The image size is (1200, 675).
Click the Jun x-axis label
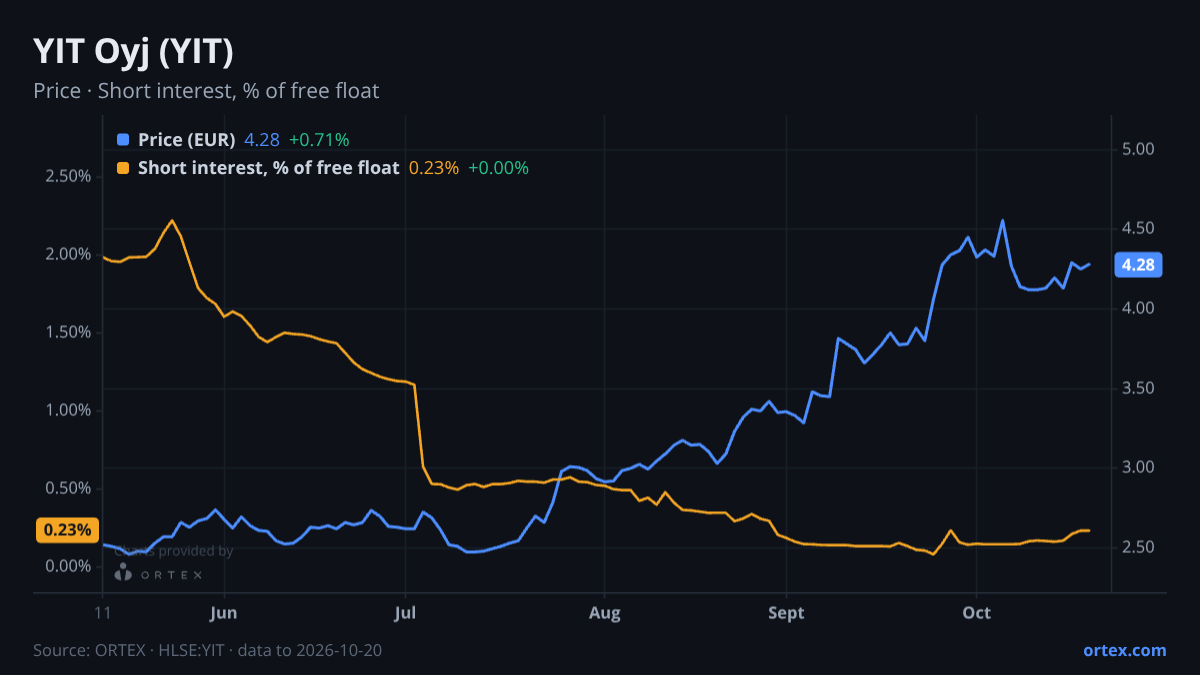225,612
